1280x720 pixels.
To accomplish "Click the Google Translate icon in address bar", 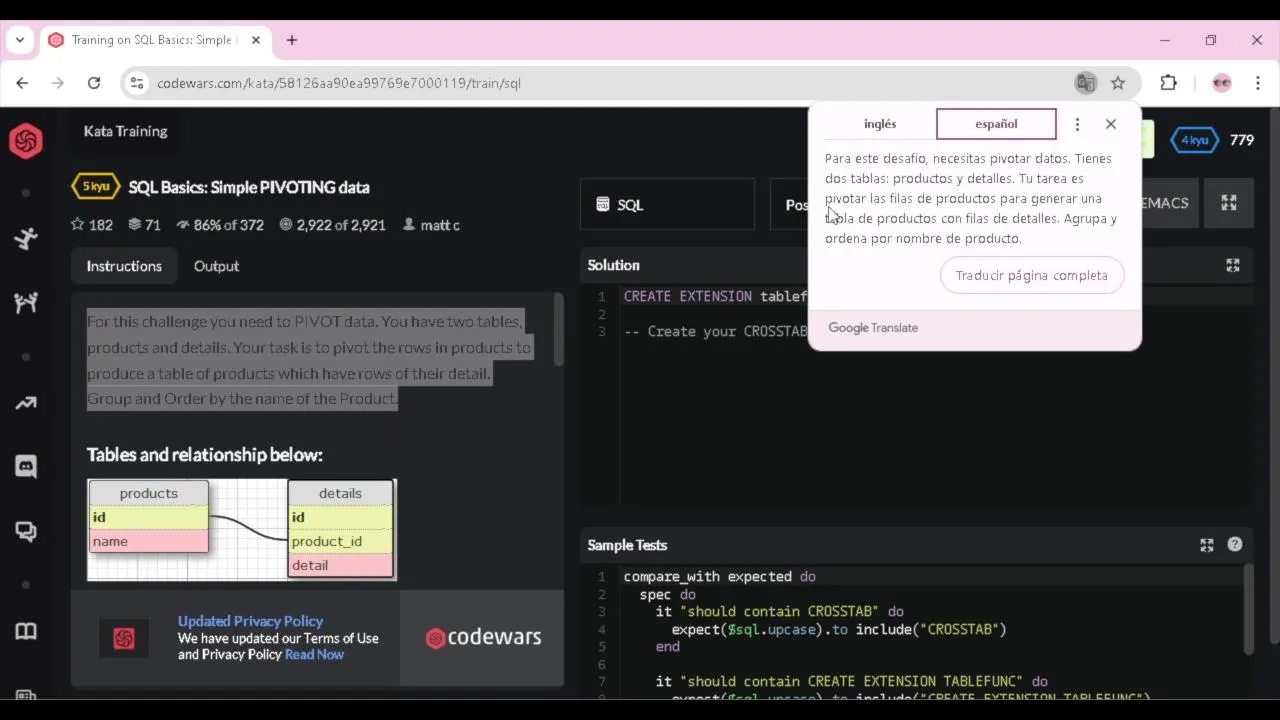I will point(1085,83).
